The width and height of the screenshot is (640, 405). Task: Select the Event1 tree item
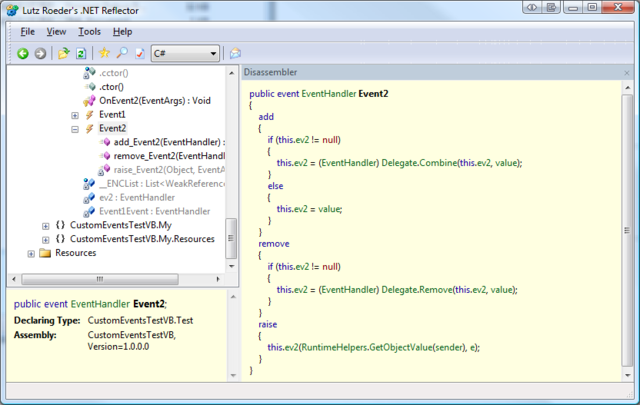(112, 115)
